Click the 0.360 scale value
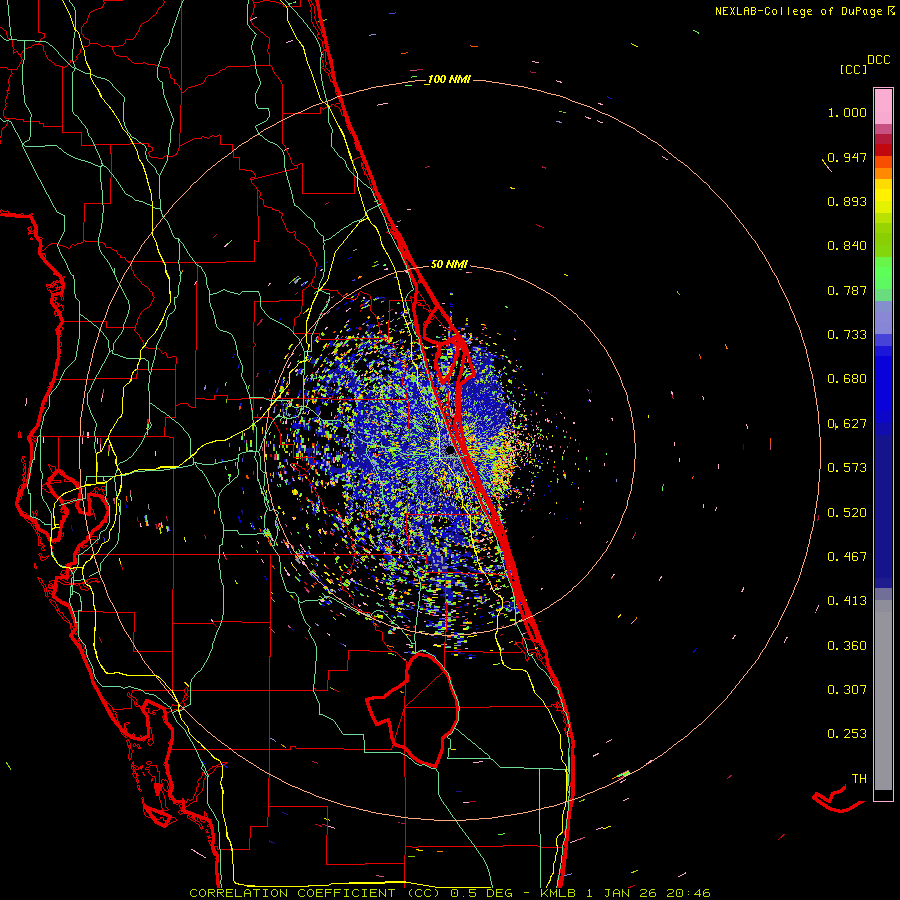The height and width of the screenshot is (900, 900). pyautogui.click(x=847, y=646)
